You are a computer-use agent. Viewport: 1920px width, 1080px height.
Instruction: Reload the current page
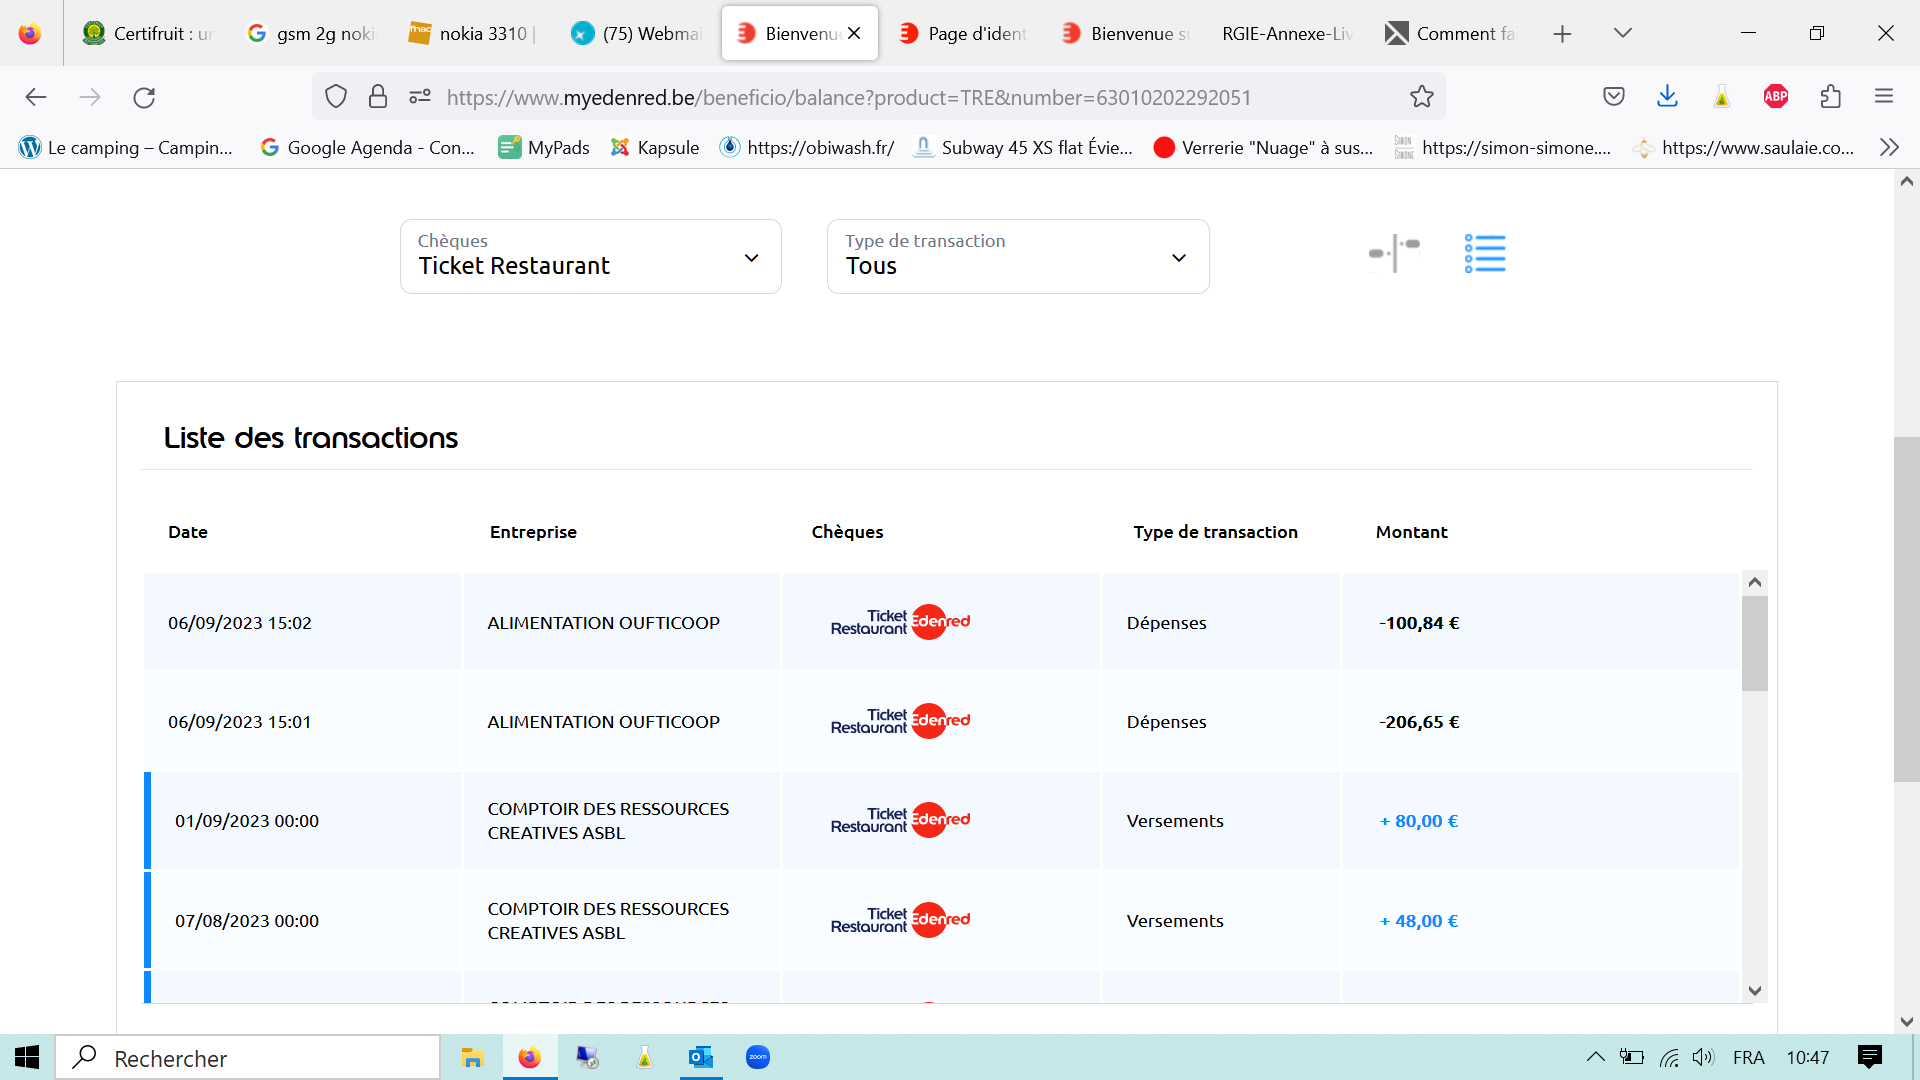144,97
